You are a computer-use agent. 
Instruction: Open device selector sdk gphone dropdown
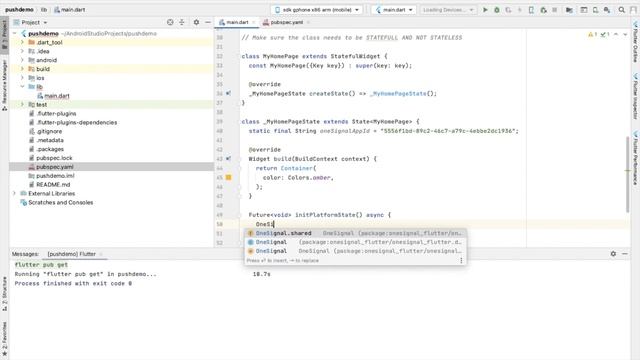click(317, 10)
